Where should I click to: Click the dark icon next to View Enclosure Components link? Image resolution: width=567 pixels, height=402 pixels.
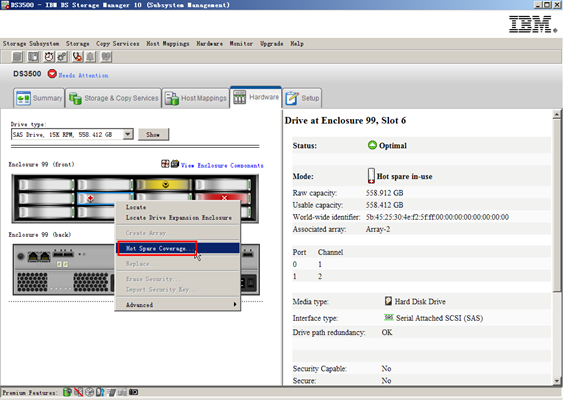pos(175,164)
